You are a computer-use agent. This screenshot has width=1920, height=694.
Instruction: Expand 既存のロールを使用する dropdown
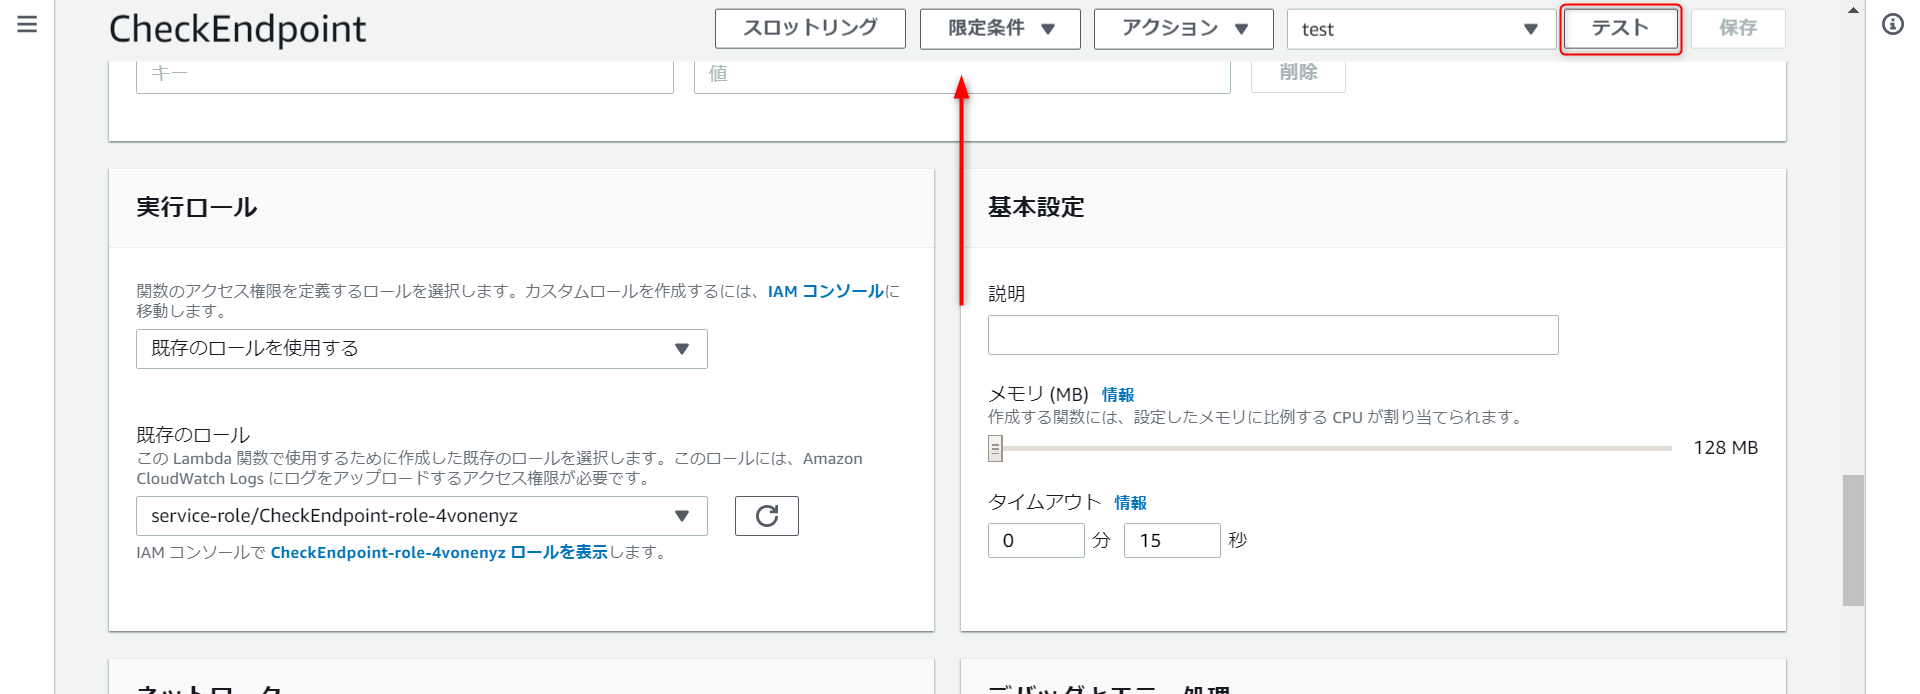point(422,349)
